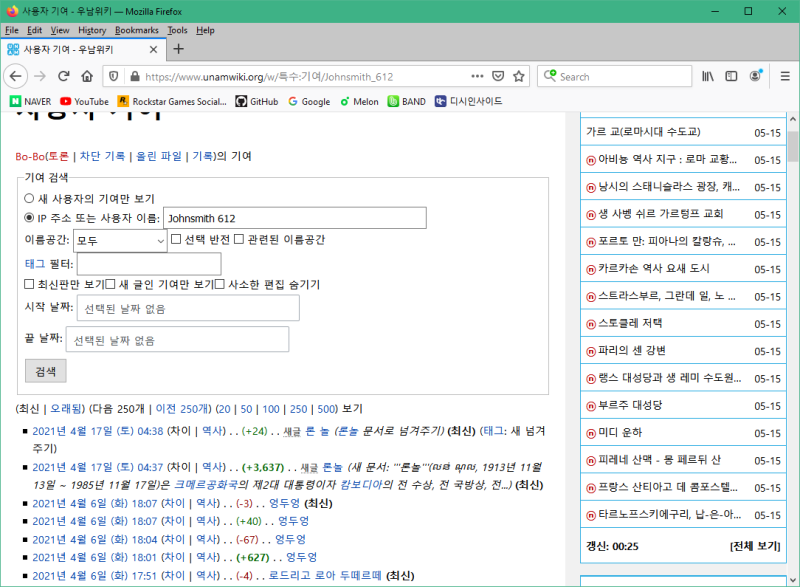Open the History menu

pyautogui.click(x=92, y=30)
